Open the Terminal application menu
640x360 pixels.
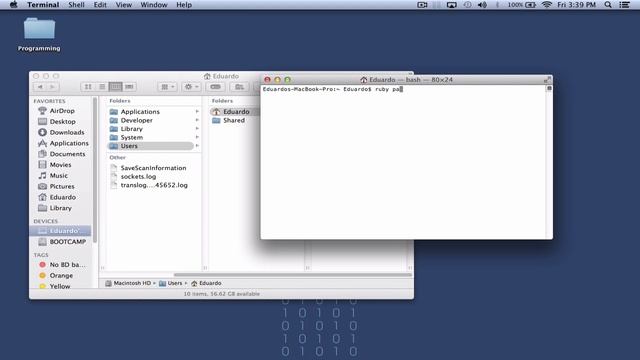[43, 5]
